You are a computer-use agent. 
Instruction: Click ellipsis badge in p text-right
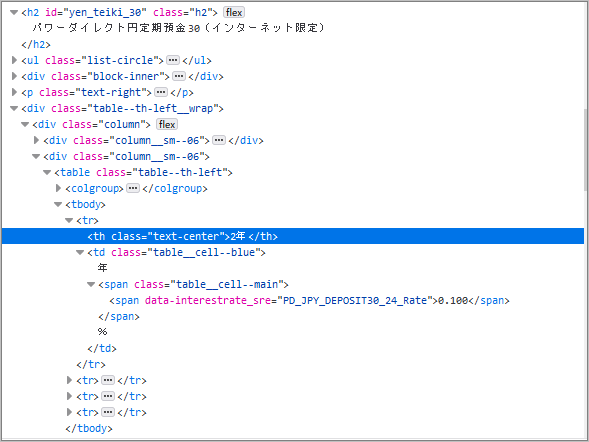tap(161, 92)
